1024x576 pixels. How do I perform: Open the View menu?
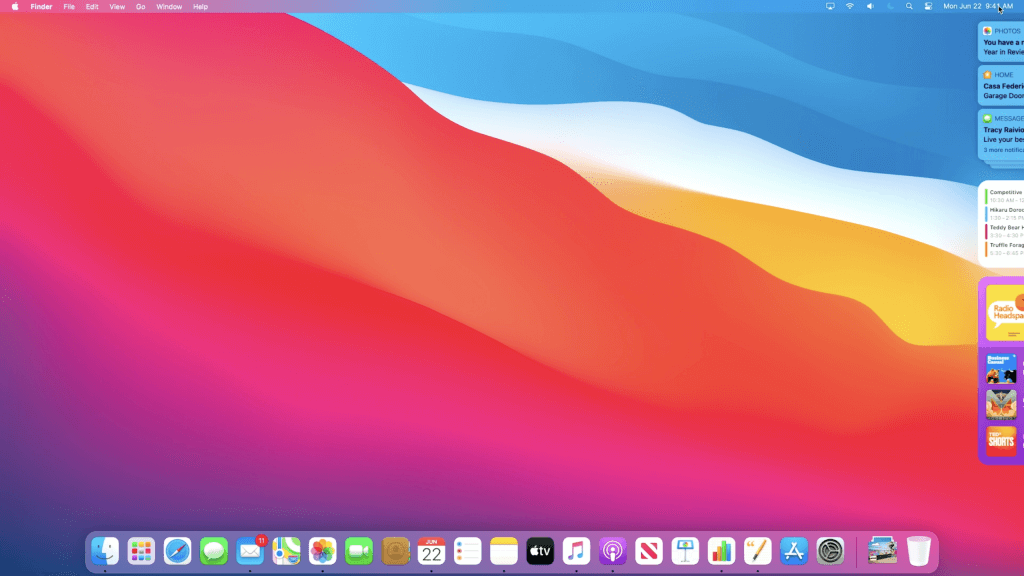(117, 7)
